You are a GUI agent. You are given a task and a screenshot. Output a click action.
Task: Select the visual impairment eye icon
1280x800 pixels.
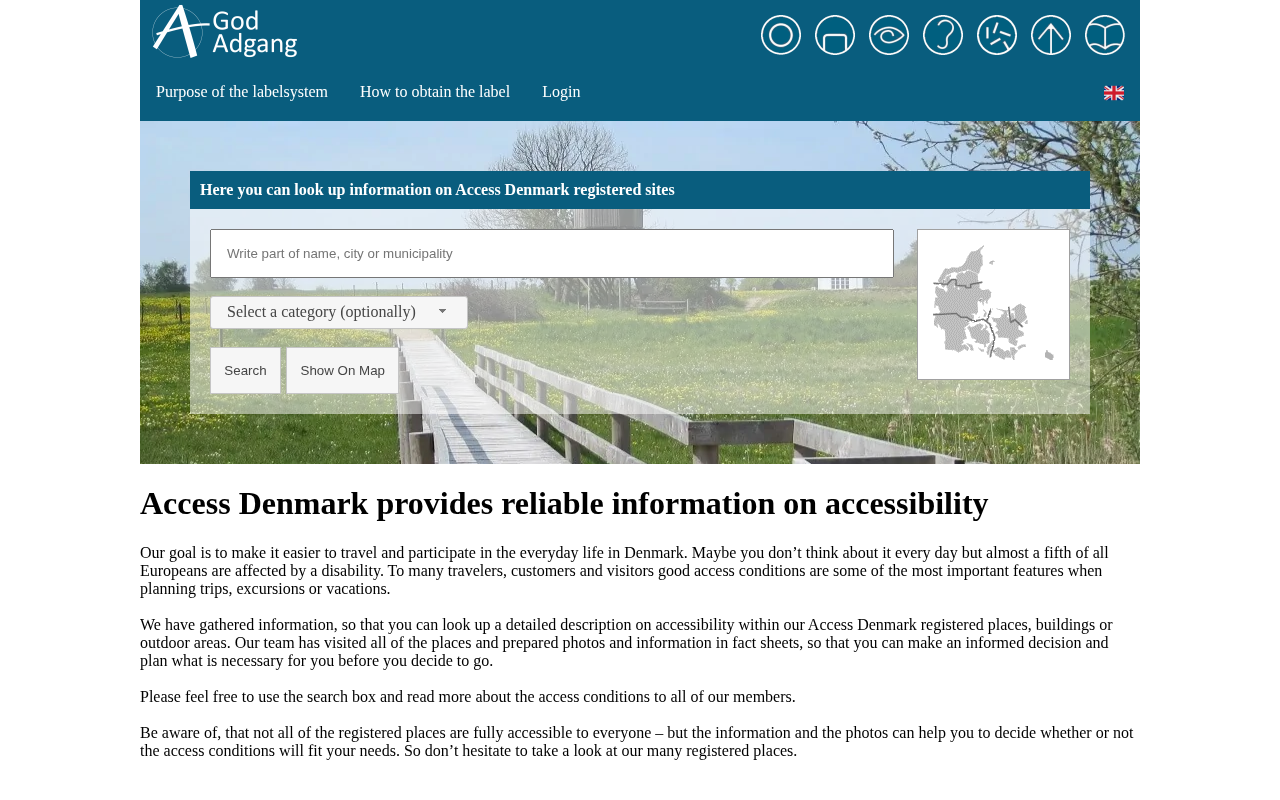click(x=889, y=35)
